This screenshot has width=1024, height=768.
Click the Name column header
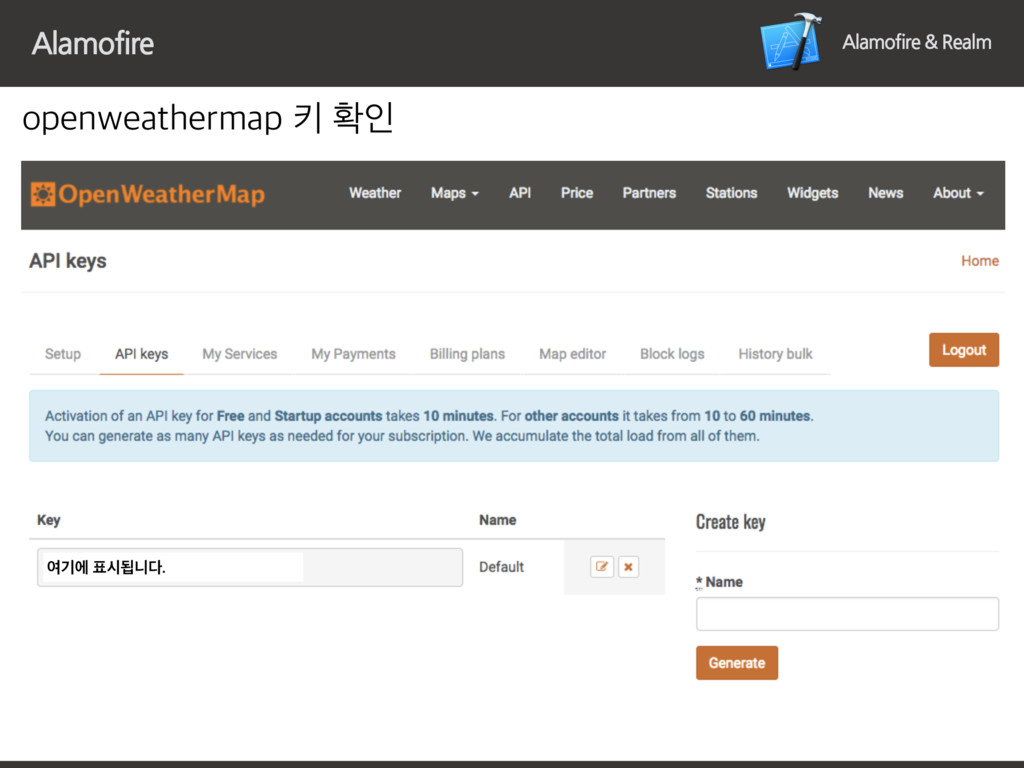click(x=498, y=520)
